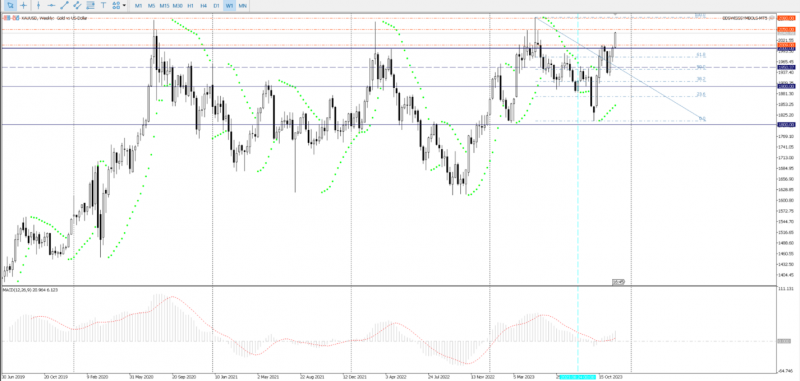Select the equidistant channel tool
Image resolution: width=800 pixels, height=381 pixels.
pos(78,5)
